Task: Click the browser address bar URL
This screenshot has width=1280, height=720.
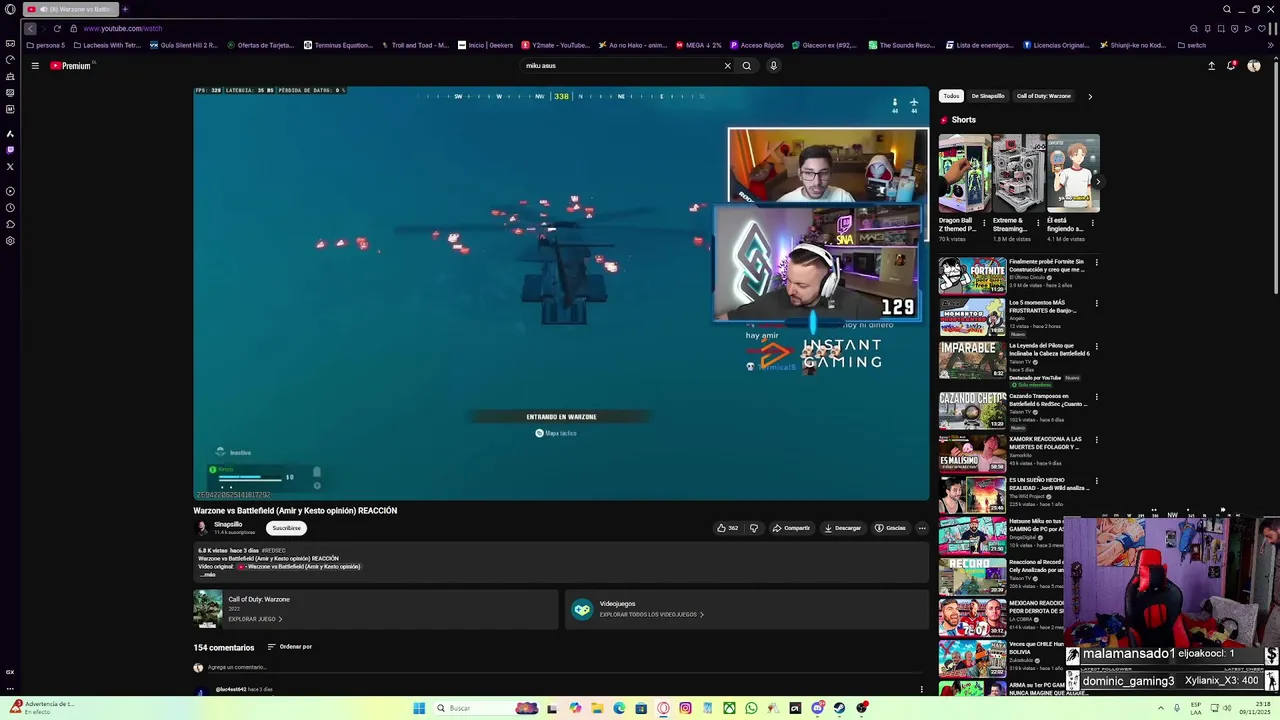Action: (123, 28)
